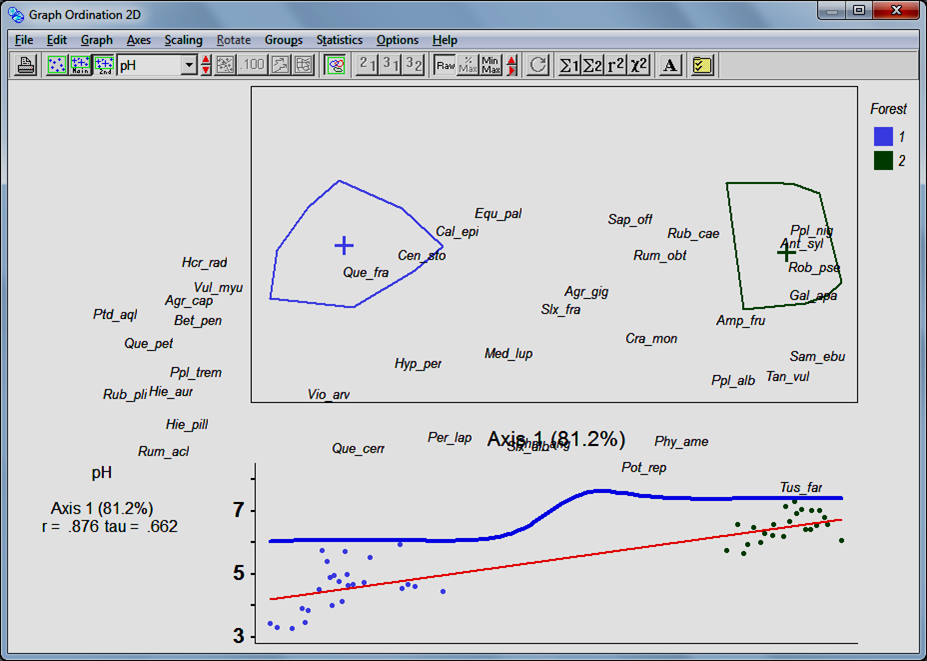Open the Statistics menu
The height and width of the screenshot is (661, 927).
pyautogui.click(x=339, y=40)
